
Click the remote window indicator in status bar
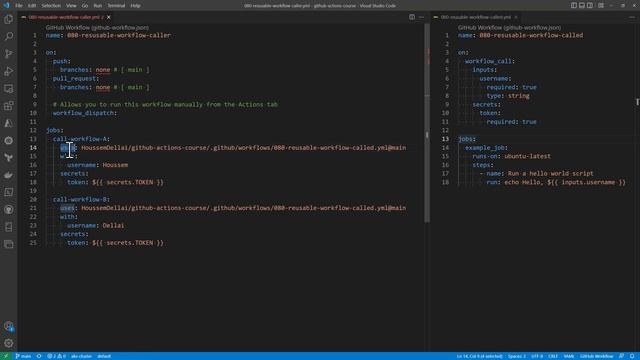(6, 356)
